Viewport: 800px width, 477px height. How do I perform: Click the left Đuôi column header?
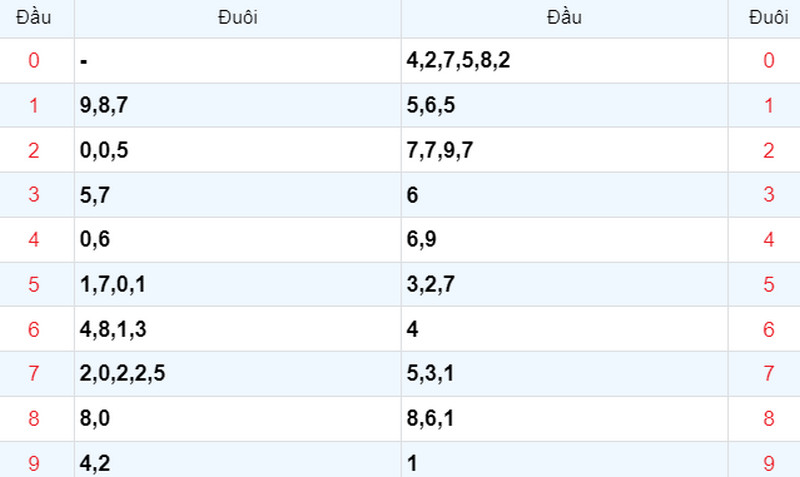pyautogui.click(x=238, y=18)
